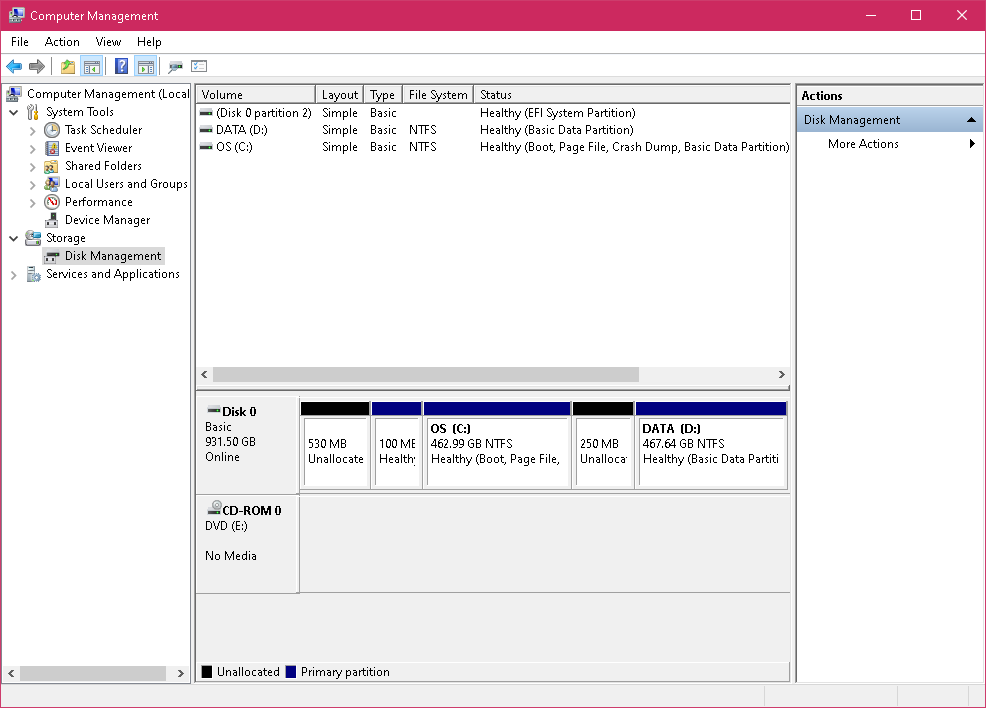Click Healthy (Basic Data Partition) status text
This screenshot has width=986, height=708.
pyautogui.click(x=557, y=130)
